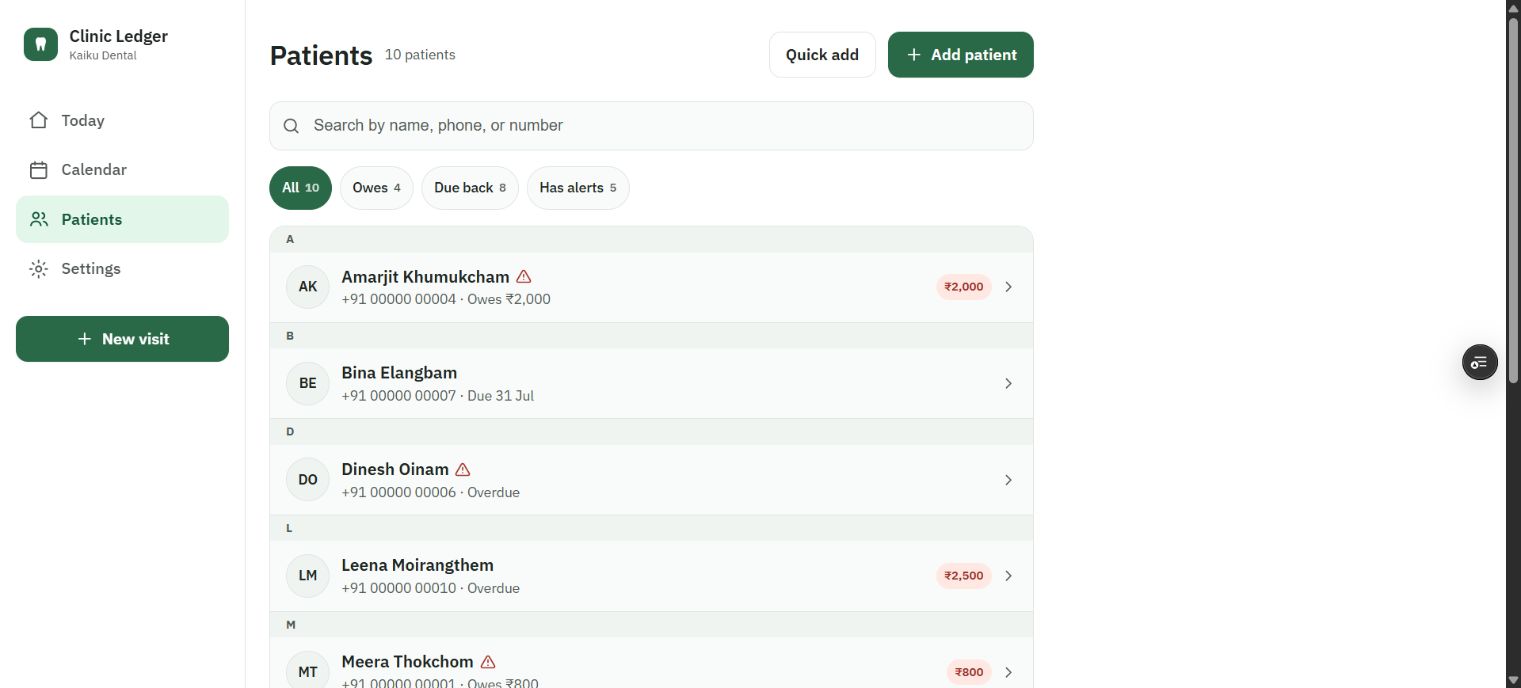Click '+91 00000 00010 · Overdue' text
The width and height of the screenshot is (1521, 688).
pyautogui.click(x=431, y=588)
